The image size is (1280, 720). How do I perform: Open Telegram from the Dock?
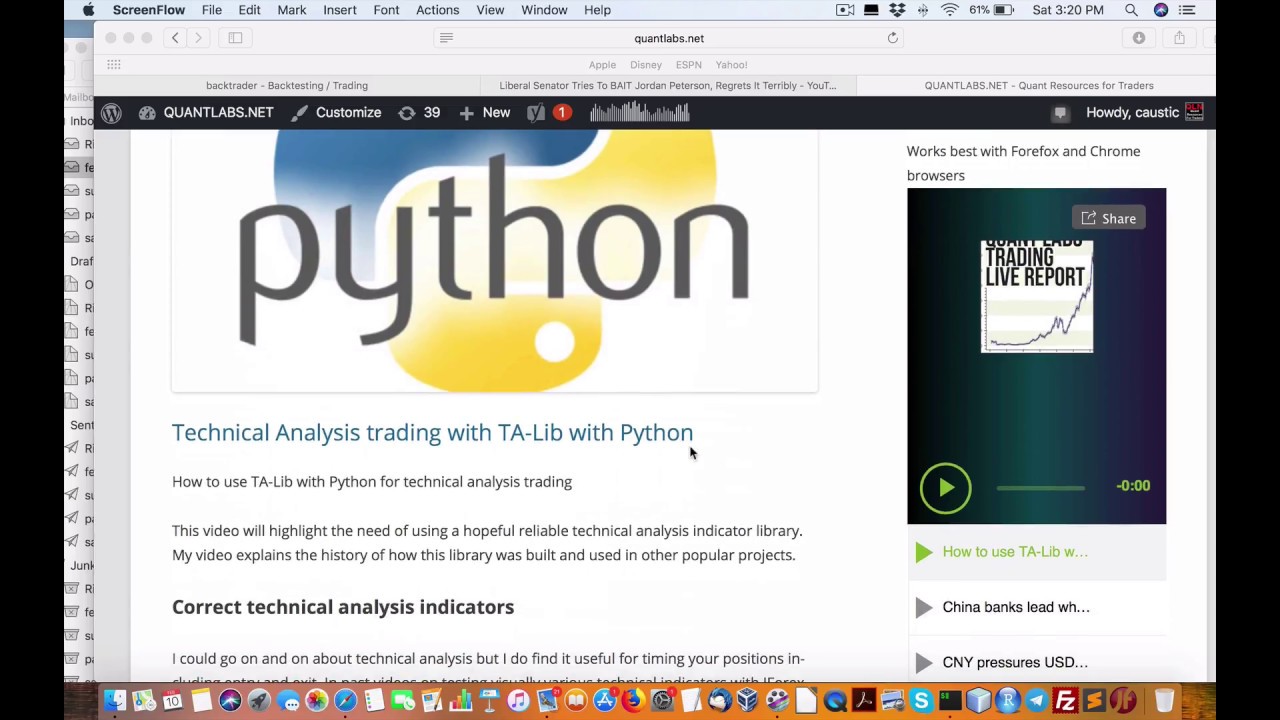(x=1036, y=701)
